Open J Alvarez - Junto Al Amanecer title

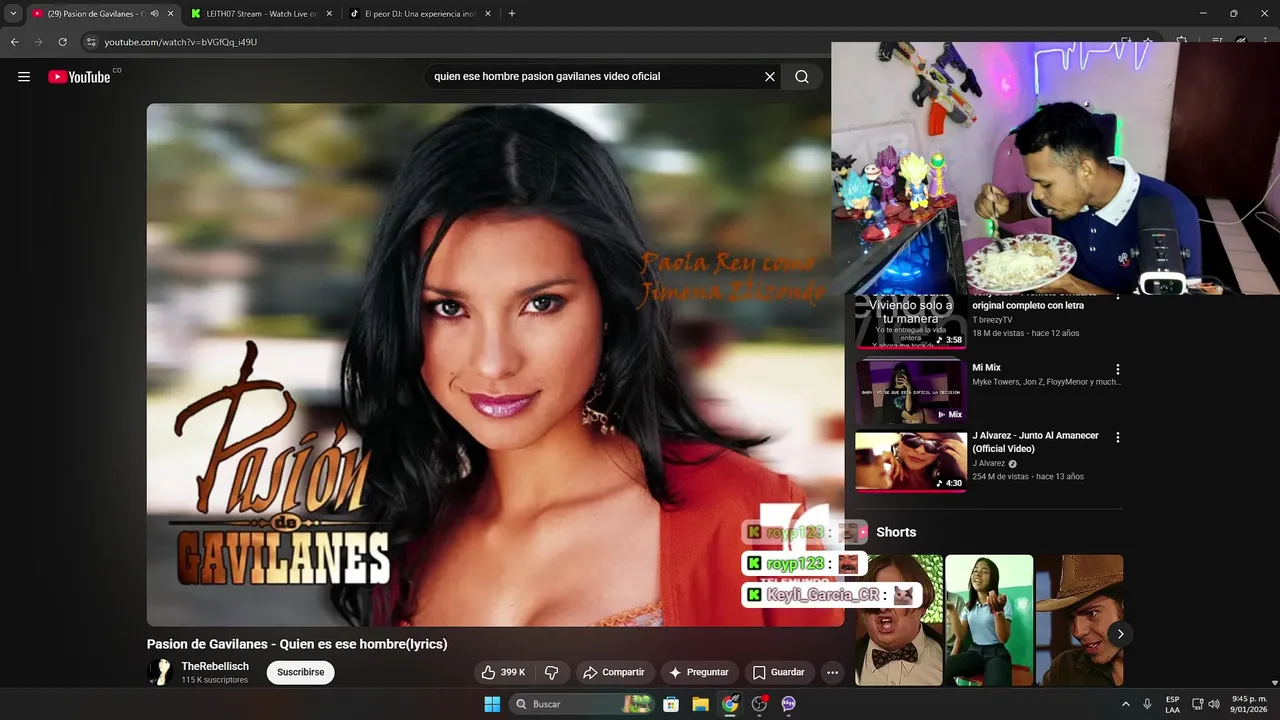coord(1035,442)
